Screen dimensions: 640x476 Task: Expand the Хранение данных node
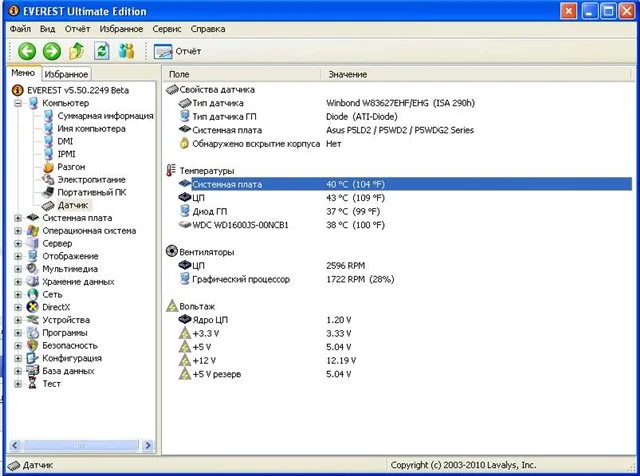(x=19, y=281)
